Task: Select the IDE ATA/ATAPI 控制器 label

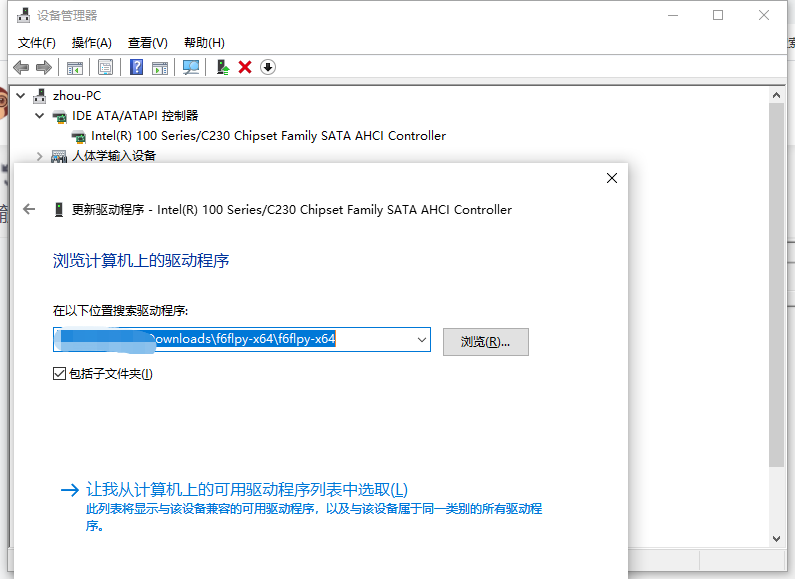Action: tap(135, 116)
